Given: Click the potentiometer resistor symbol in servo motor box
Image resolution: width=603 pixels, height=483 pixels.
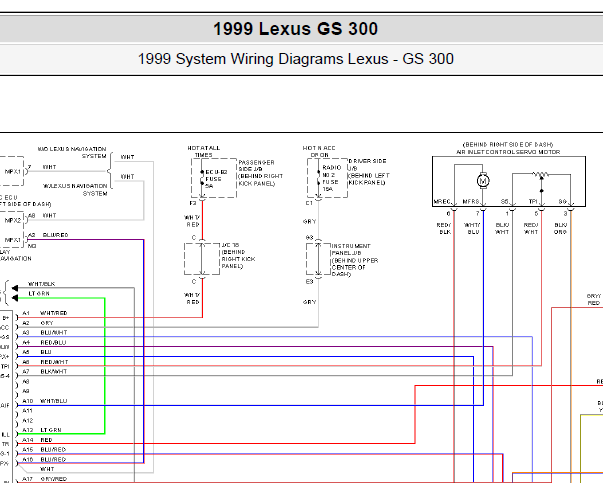Looking at the screenshot, I should (541, 175).
